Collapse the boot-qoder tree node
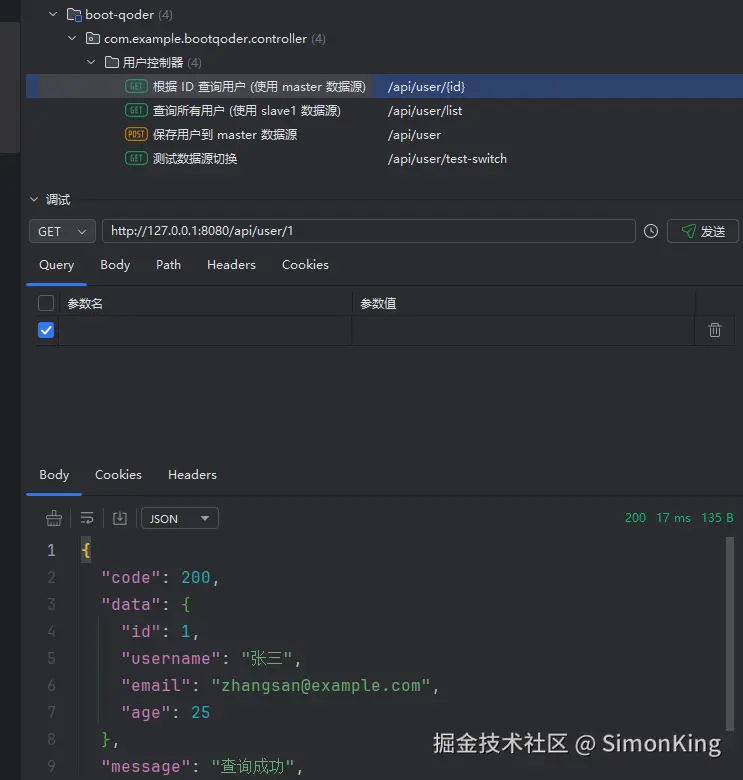 point(54,15)
